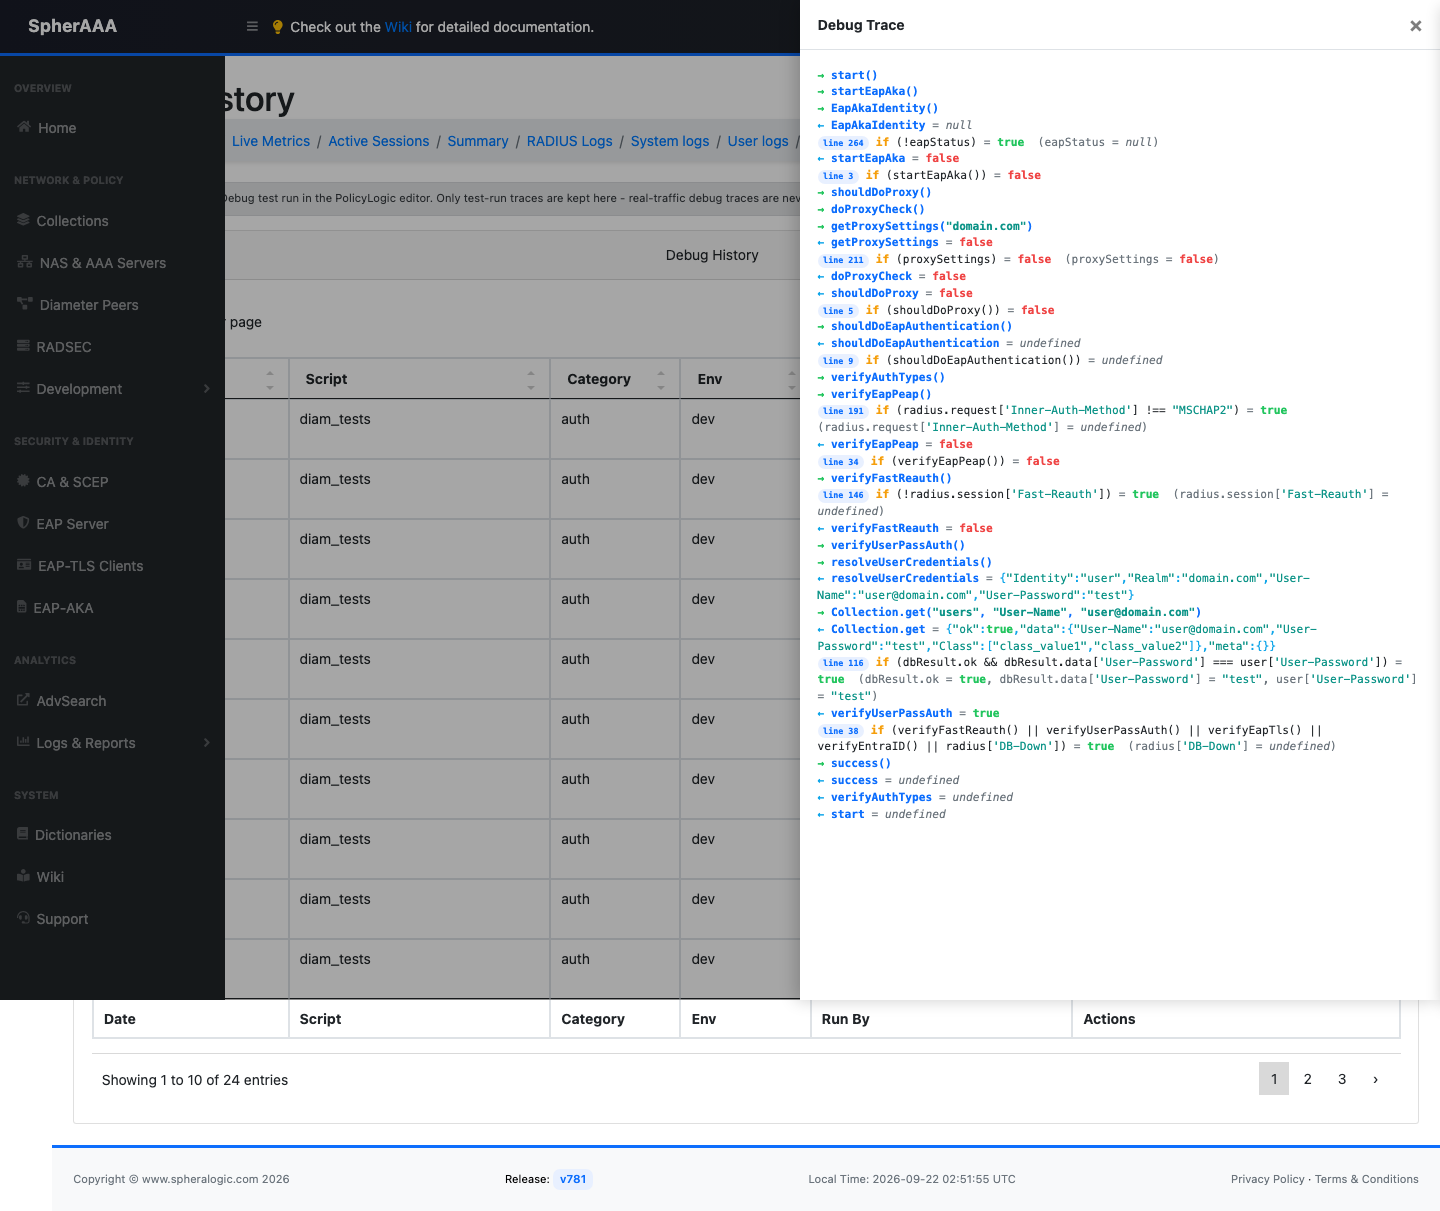Click the EAP-AKA file icon
The width and height of the screenshot is (1440, 1211).
coord(22,607)
